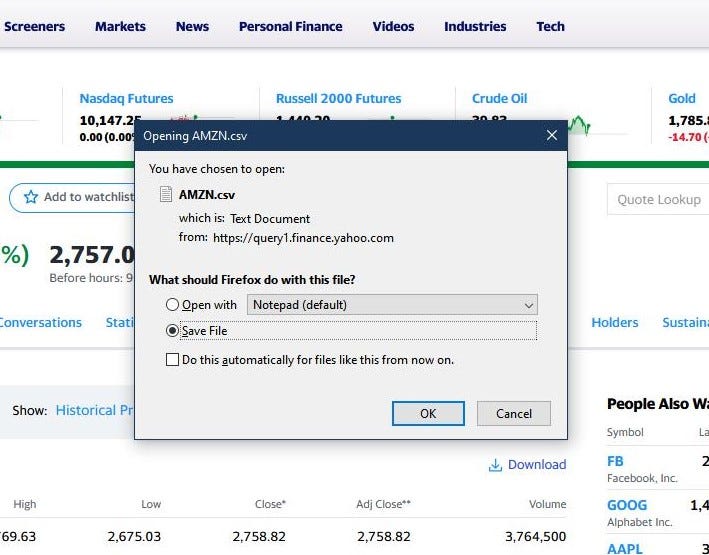Click the Quote Lookup search field
Viewport: 709px width, 555px height.
point(658,199)
